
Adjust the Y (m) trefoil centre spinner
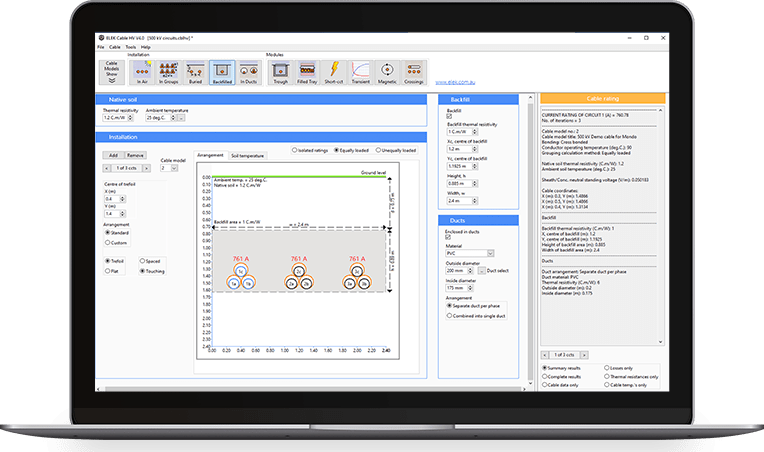(x=122, y=213)
